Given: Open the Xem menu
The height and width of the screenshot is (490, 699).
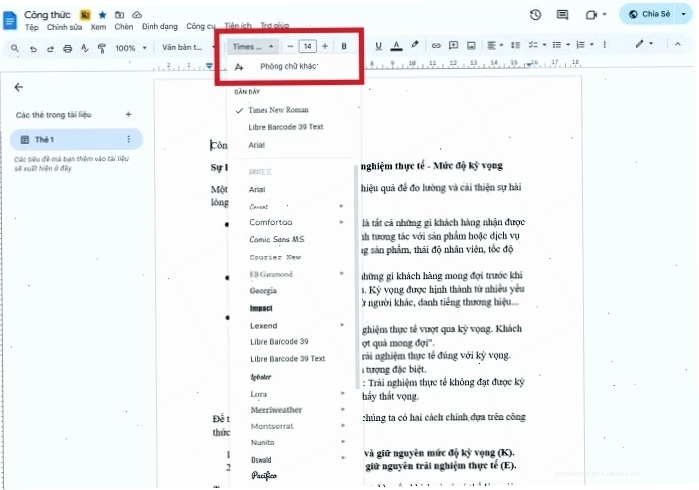Looking at the screenshot, I should 98,27.
